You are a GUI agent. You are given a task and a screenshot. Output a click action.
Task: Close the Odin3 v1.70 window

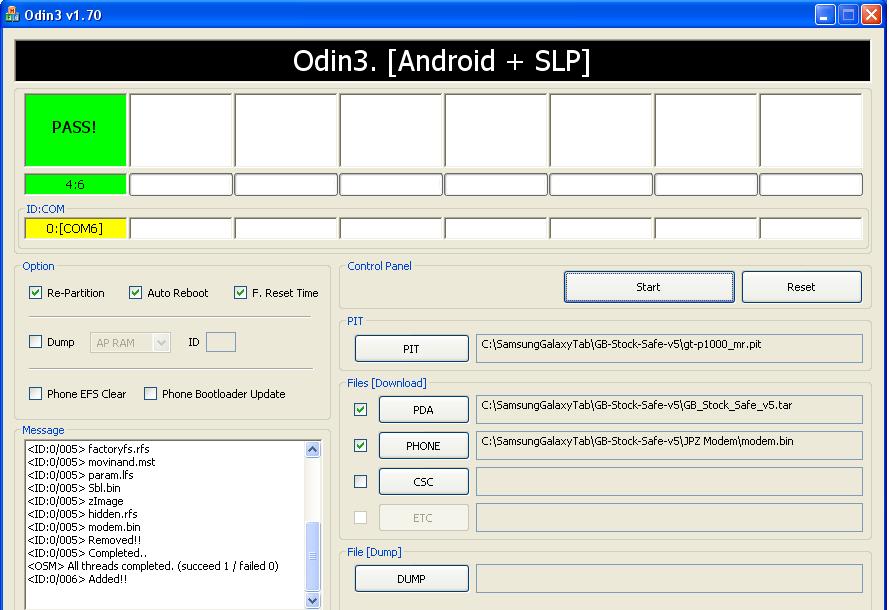pos(871,15)
